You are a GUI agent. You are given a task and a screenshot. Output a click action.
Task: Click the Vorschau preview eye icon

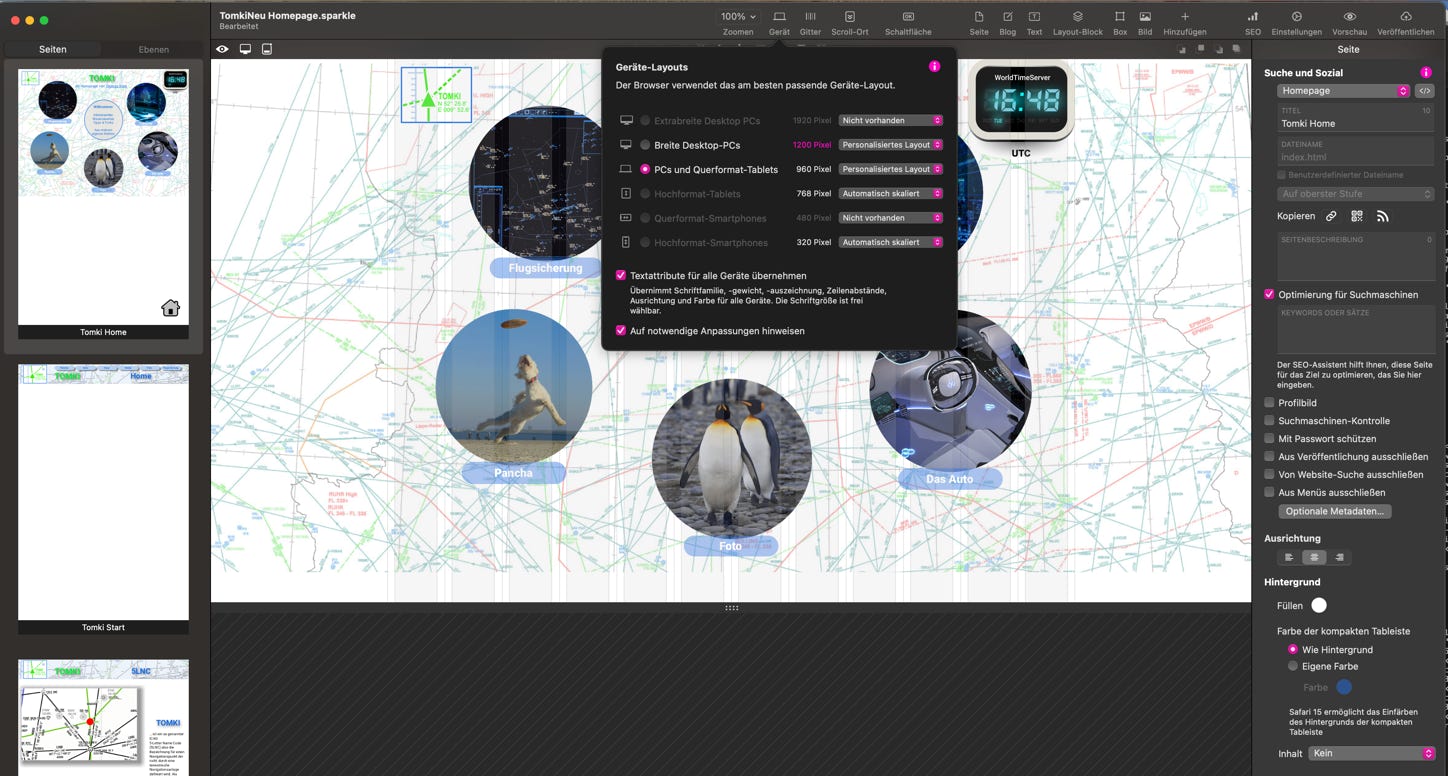pos(1349,17)
